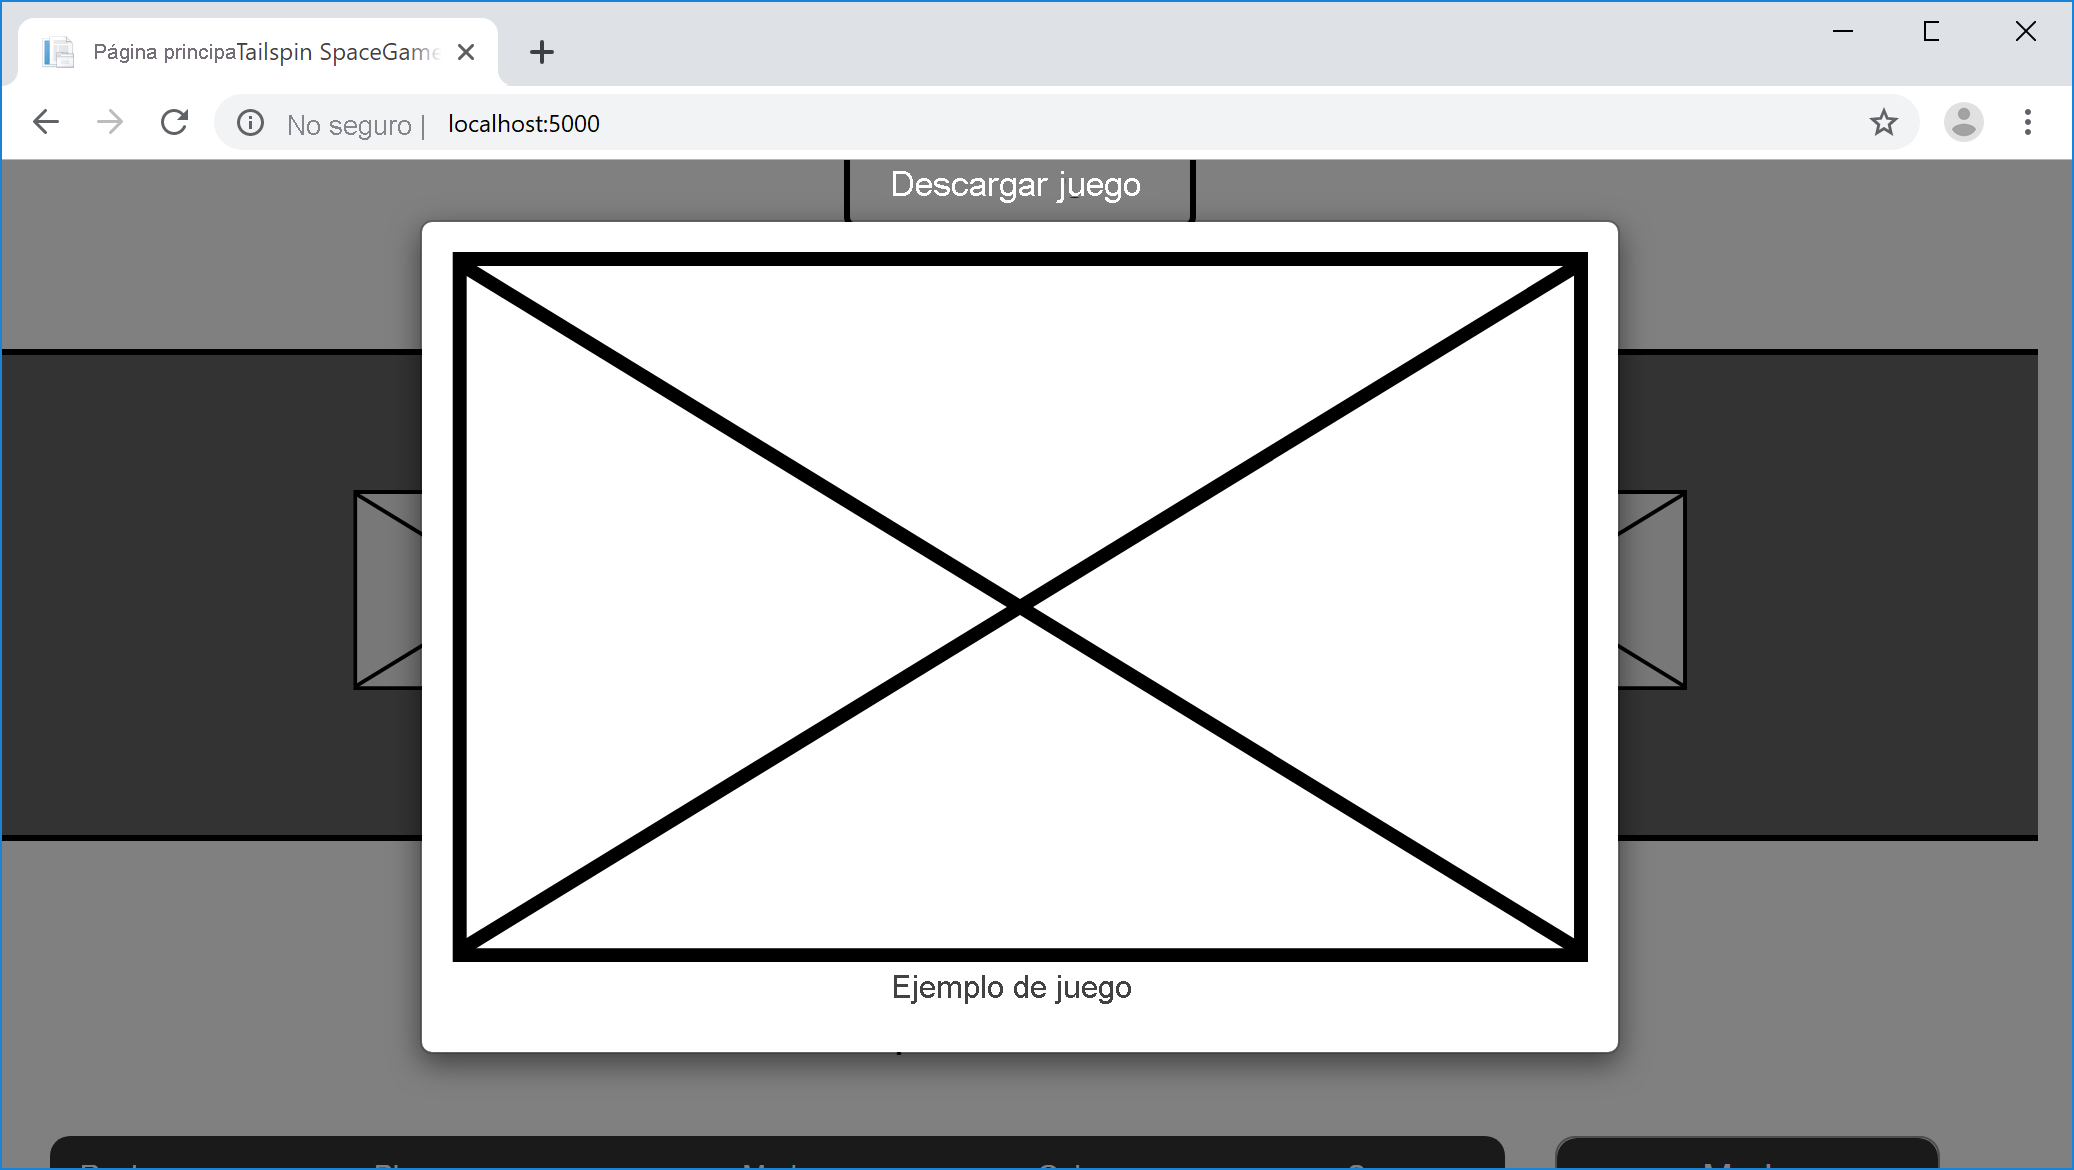The height and width of the screenshot is (1170, 2074).
Task: Click the Página principal tab
Action: click(256, 51)
